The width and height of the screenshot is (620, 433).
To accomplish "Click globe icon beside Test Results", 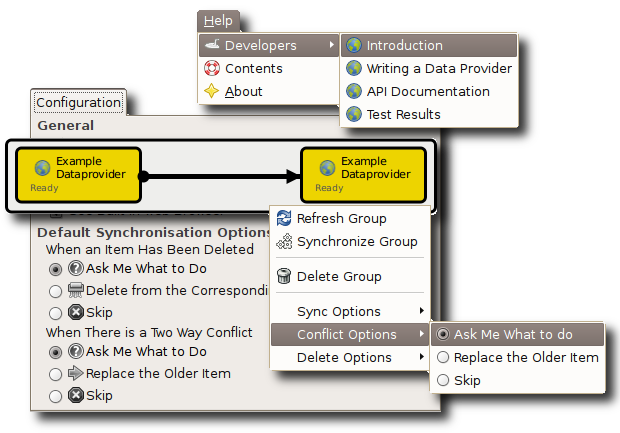I will [354, 114].
